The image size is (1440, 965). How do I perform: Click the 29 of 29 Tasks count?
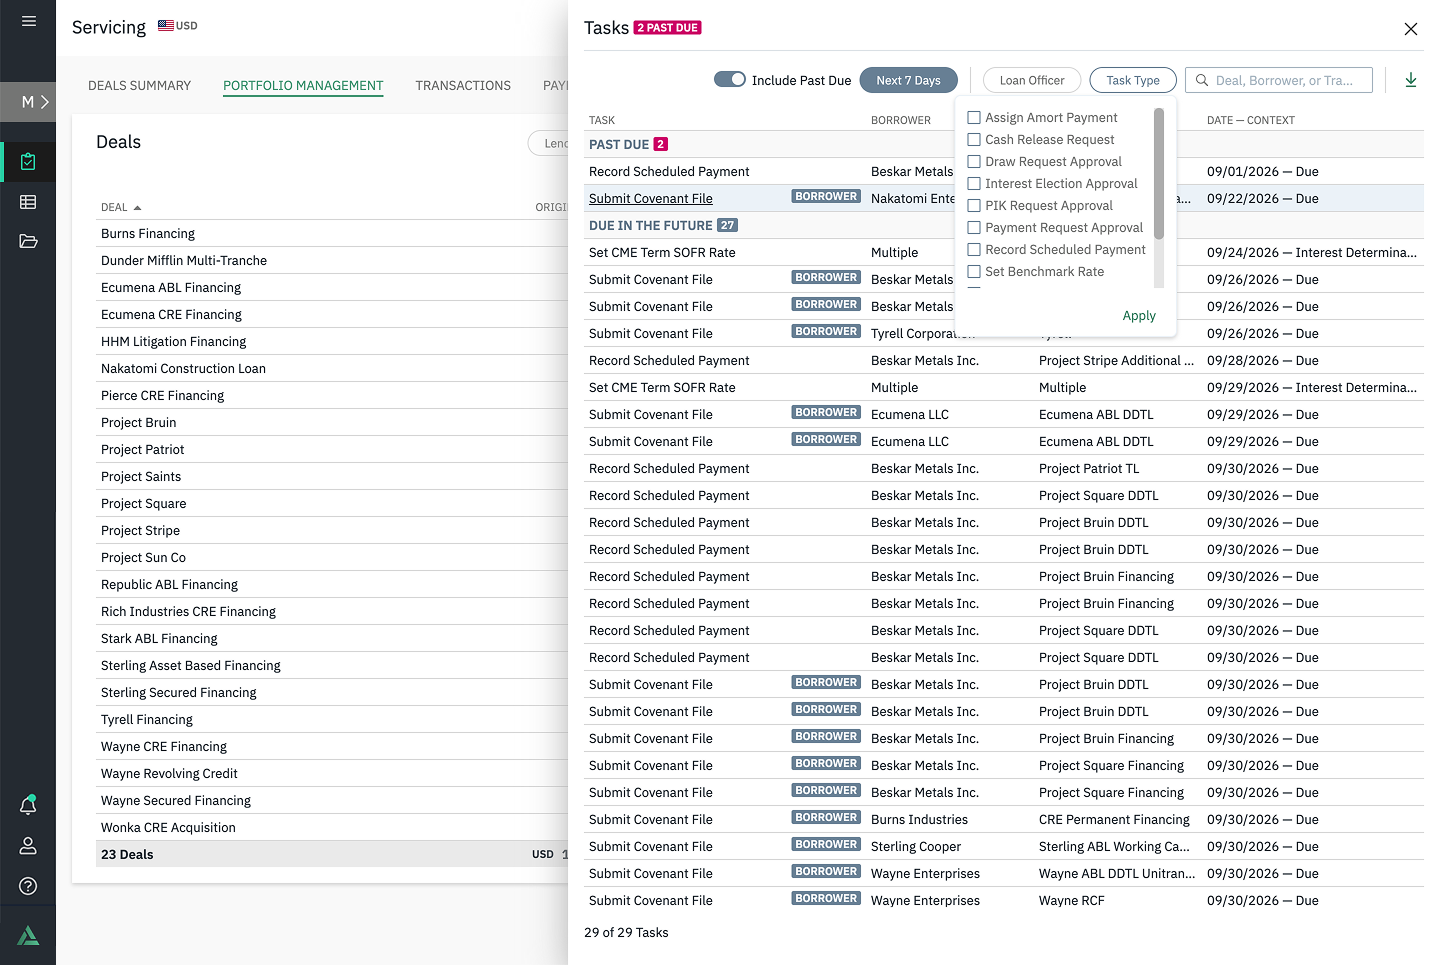pos(626,933)
